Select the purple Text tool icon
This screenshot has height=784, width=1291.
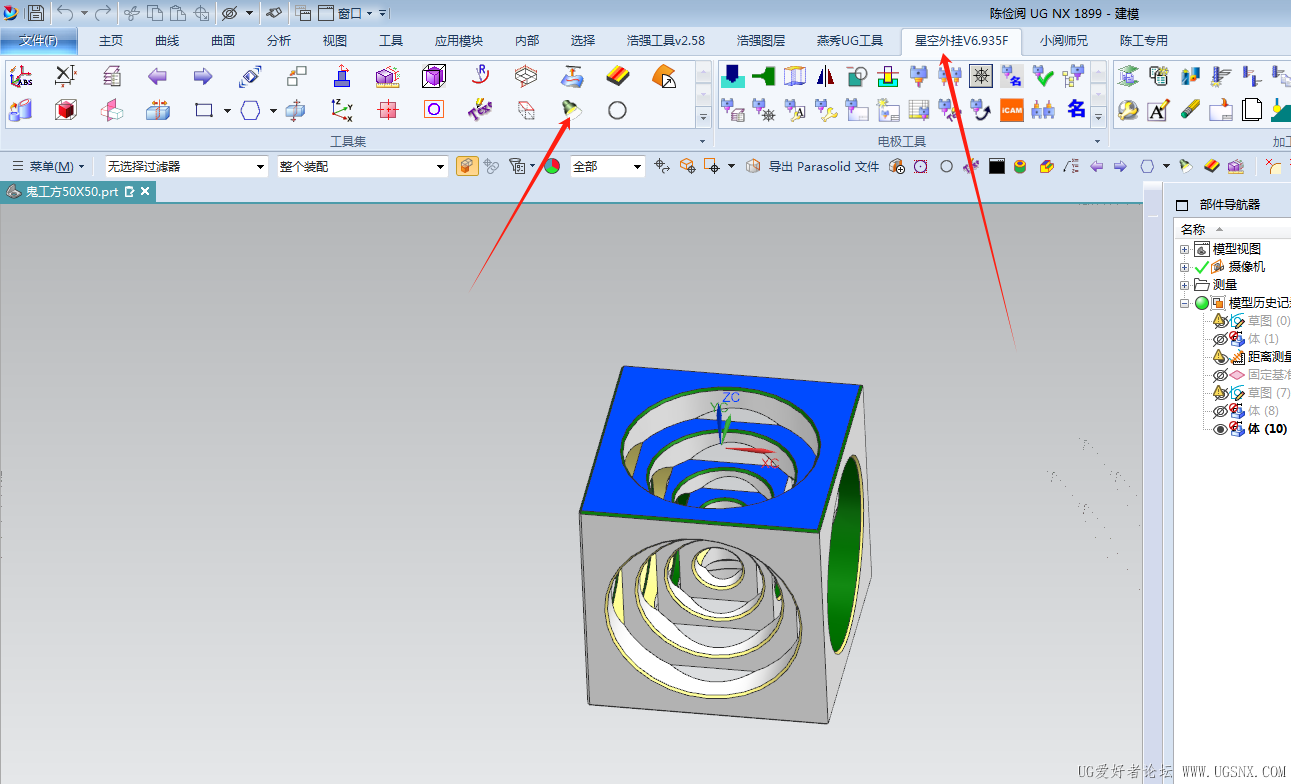(x=480, y=110)
